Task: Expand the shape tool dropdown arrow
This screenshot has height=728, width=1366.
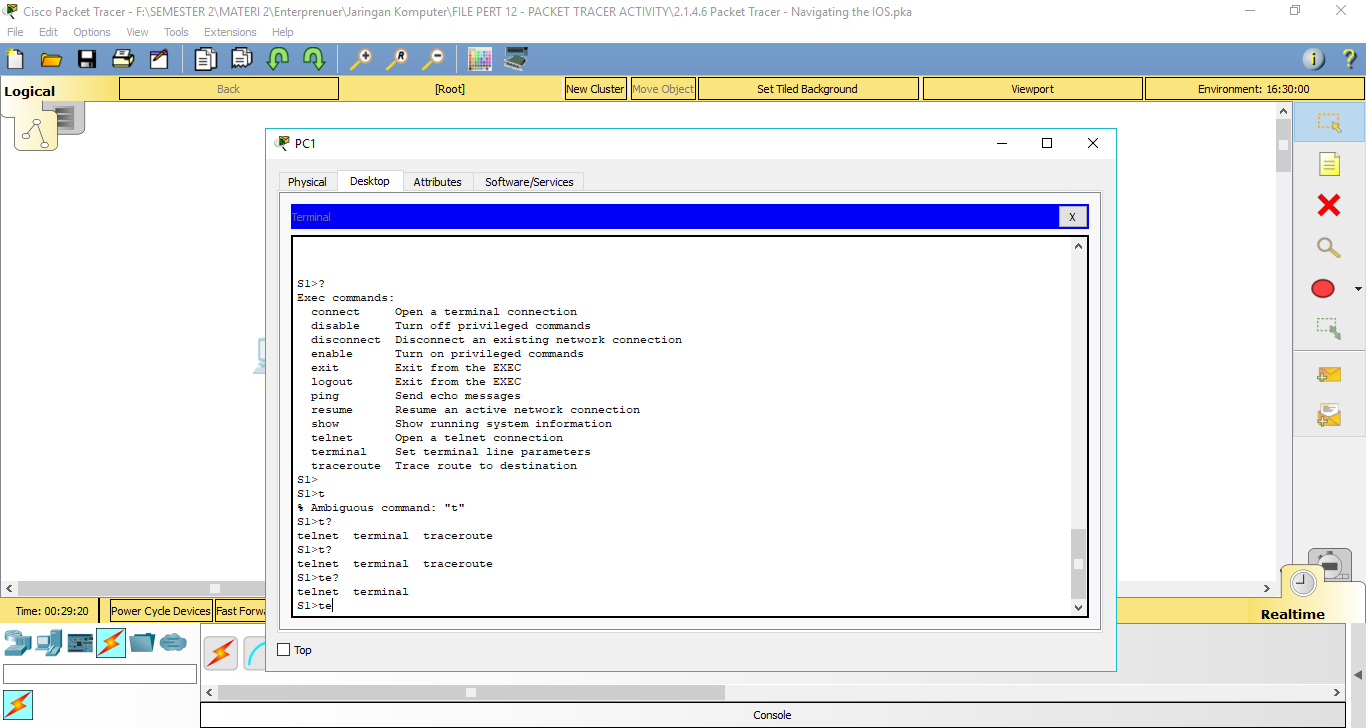Action: (x=1358, y=289)
